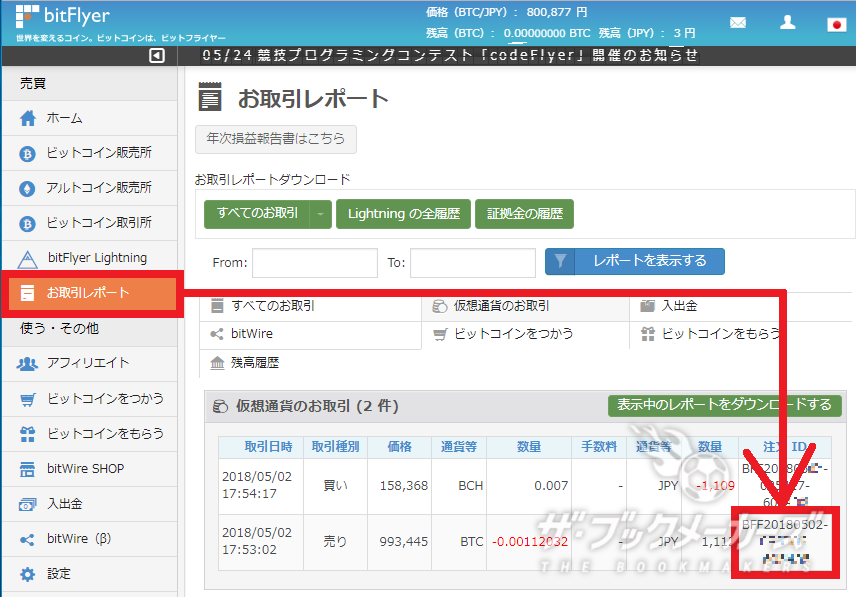Focus the From date field

314,263
